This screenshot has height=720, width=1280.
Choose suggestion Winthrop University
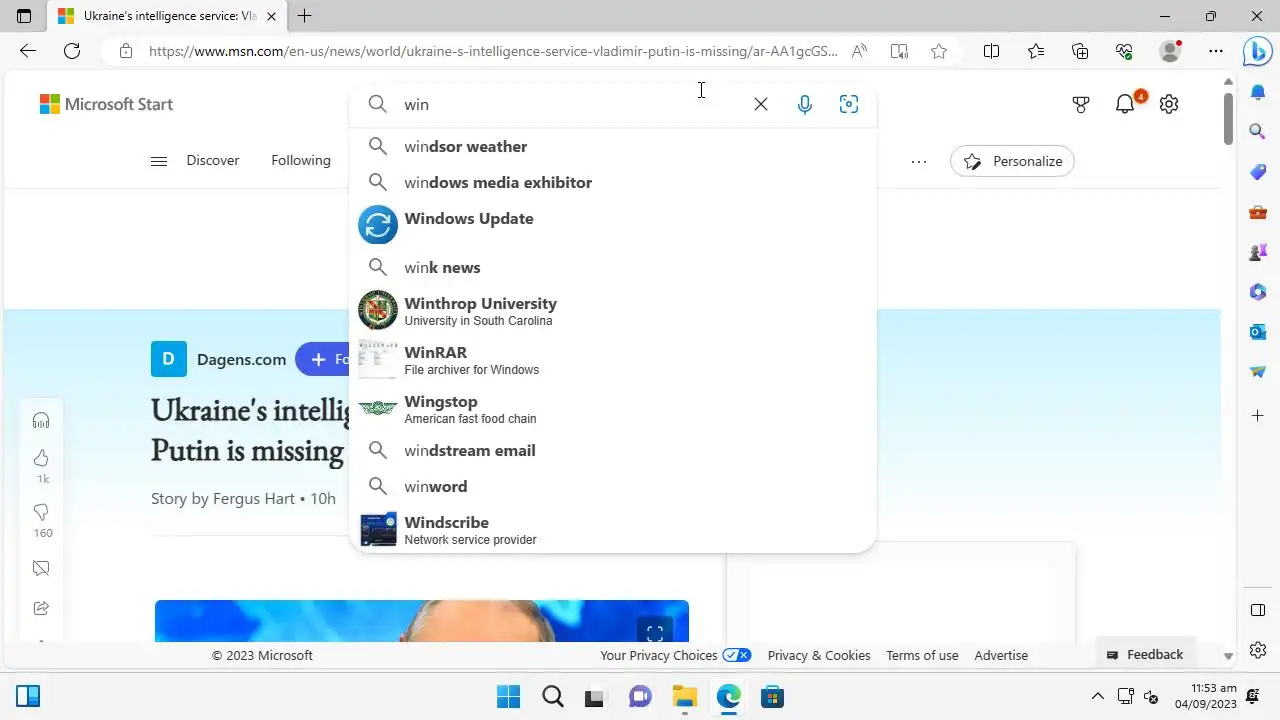point(613,311)
